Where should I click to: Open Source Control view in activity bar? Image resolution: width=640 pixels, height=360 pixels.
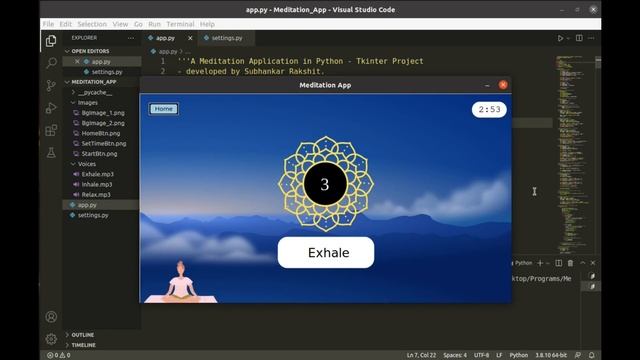coord(51,85)
